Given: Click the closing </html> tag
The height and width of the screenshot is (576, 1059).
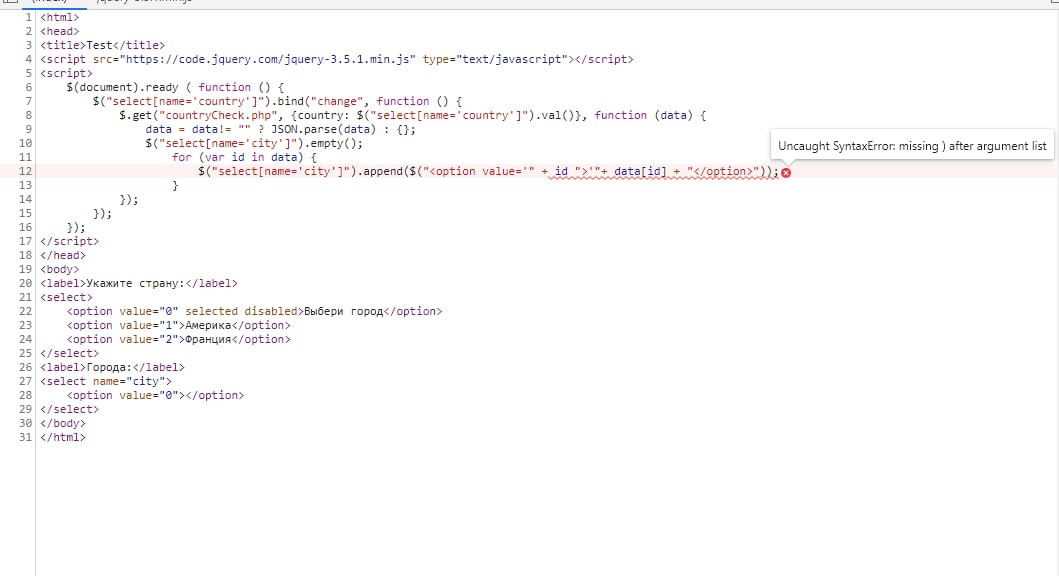Looking at the screenshot, I should [63, 438].
